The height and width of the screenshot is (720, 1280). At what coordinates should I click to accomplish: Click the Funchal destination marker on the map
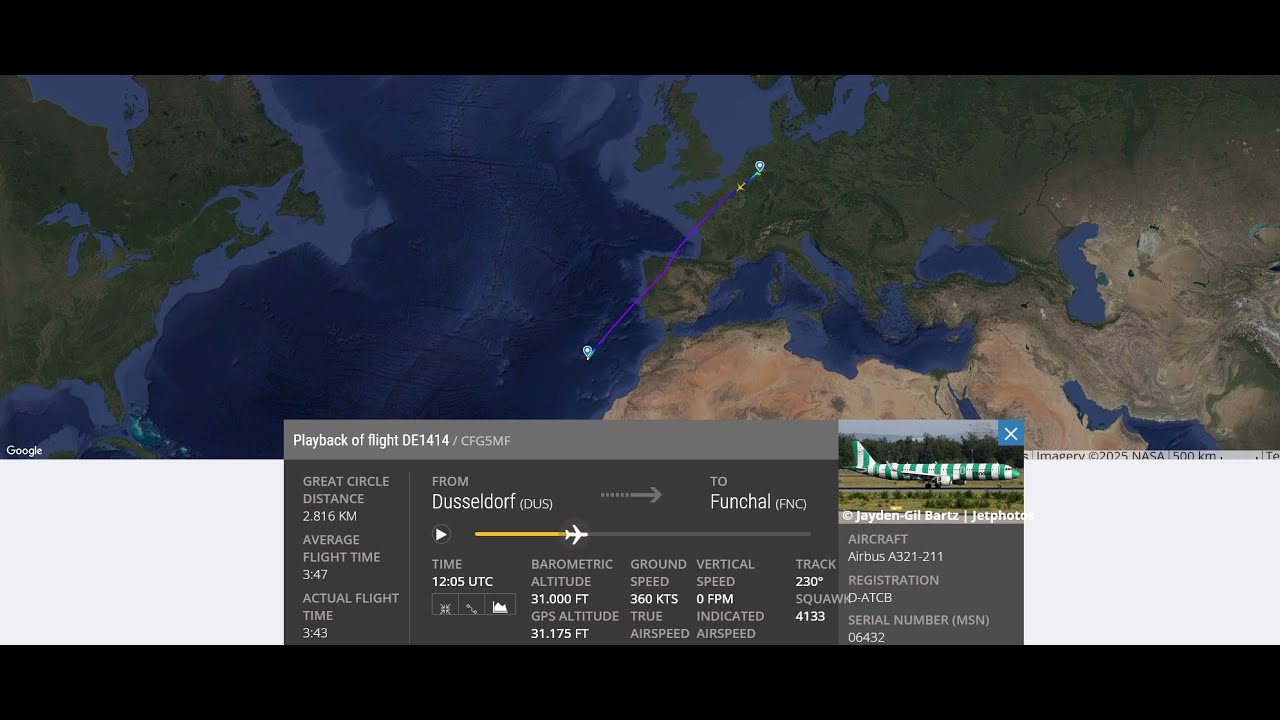coord(588,352)
